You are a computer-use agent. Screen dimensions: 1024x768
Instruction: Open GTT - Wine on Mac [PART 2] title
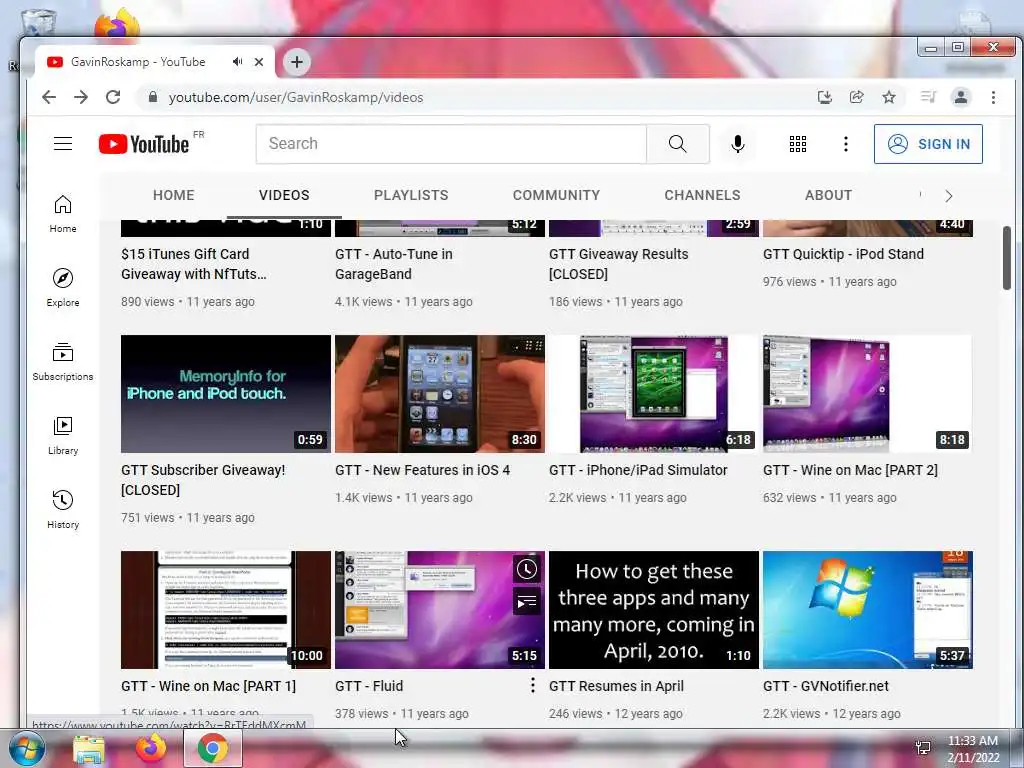(850, 470)
